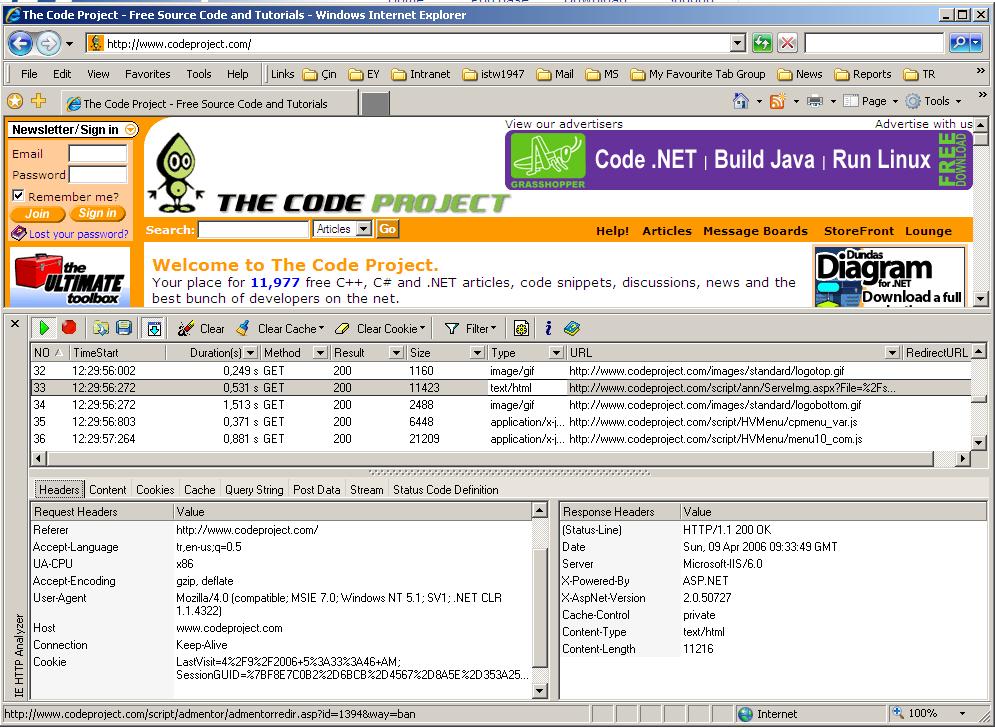Open the File menu

tap(29, 74)
